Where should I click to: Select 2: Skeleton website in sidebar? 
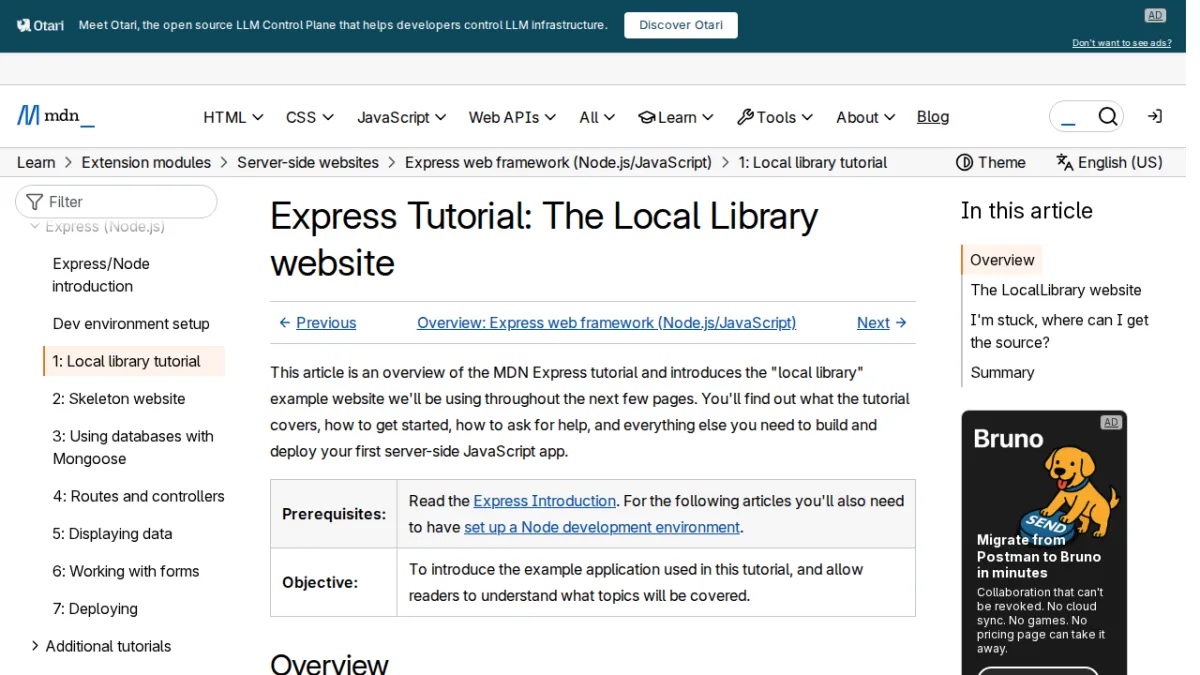tap(119, 399)
